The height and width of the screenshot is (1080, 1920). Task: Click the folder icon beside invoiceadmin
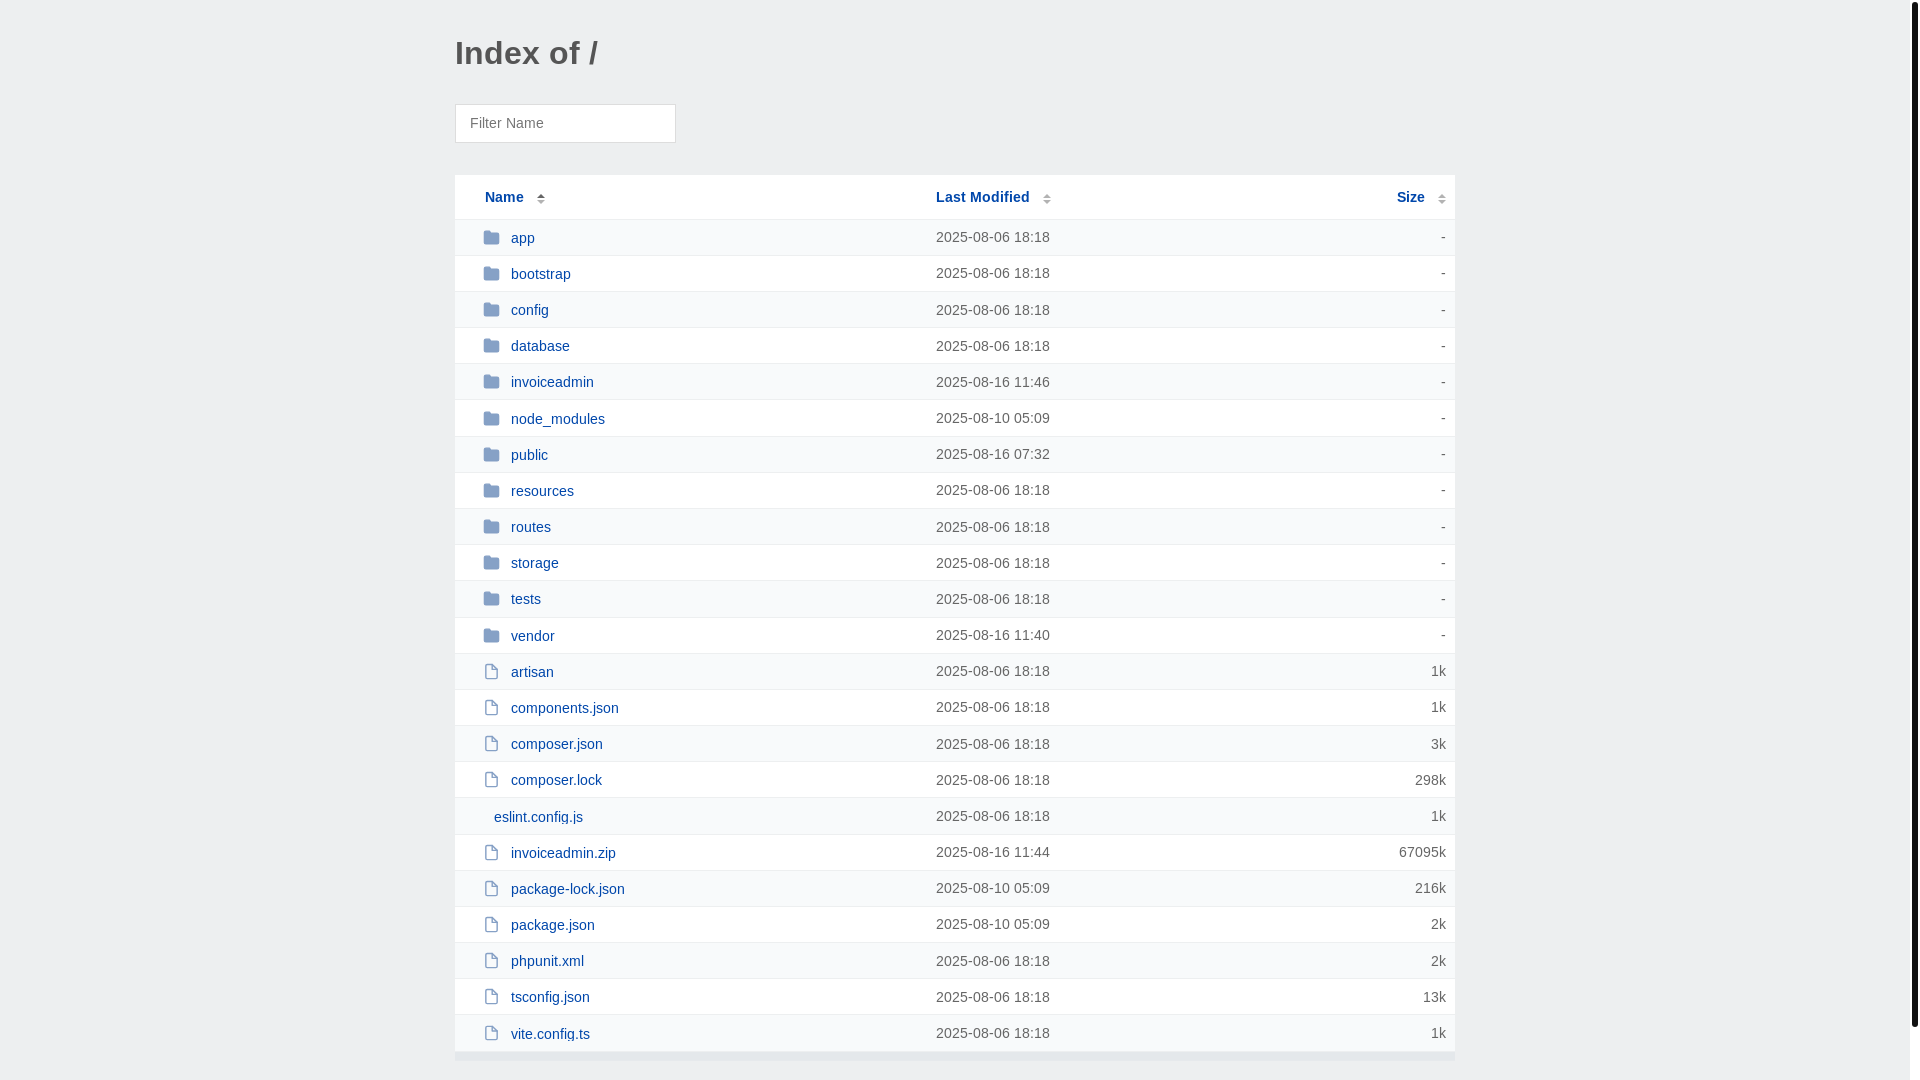pyautogui.click(x=491, y=382)
